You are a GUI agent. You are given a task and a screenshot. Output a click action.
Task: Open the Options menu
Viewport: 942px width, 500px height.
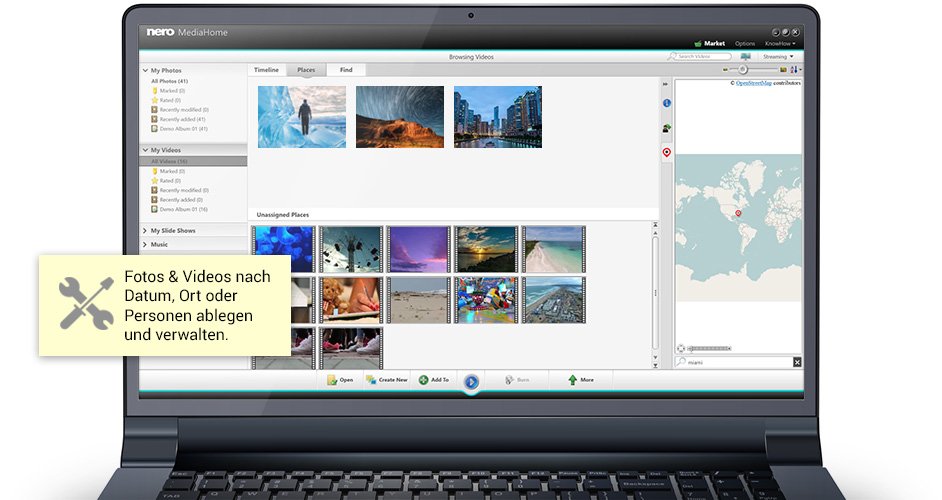pyautogui.click(x=745, y=43)
